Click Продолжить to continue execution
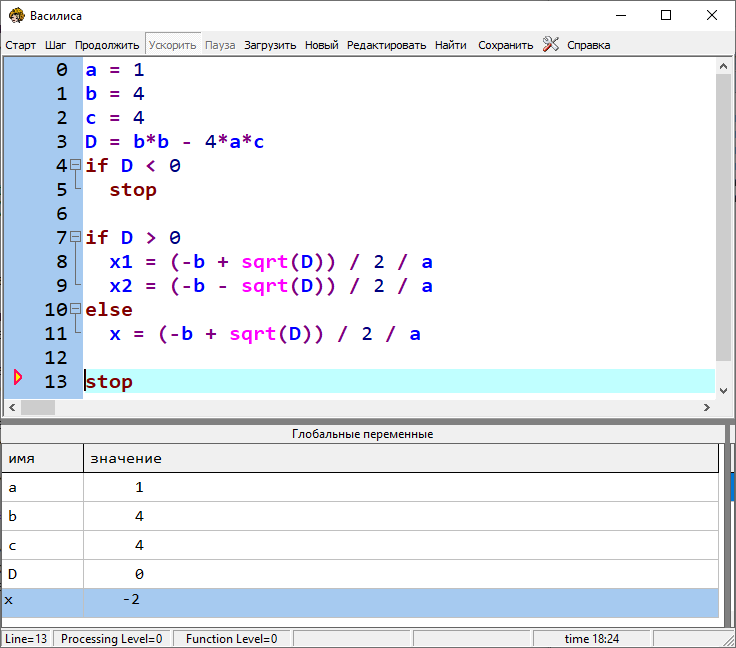Image resolution: width=736 pixels, height=648 pixels. [x=107, y=45]
